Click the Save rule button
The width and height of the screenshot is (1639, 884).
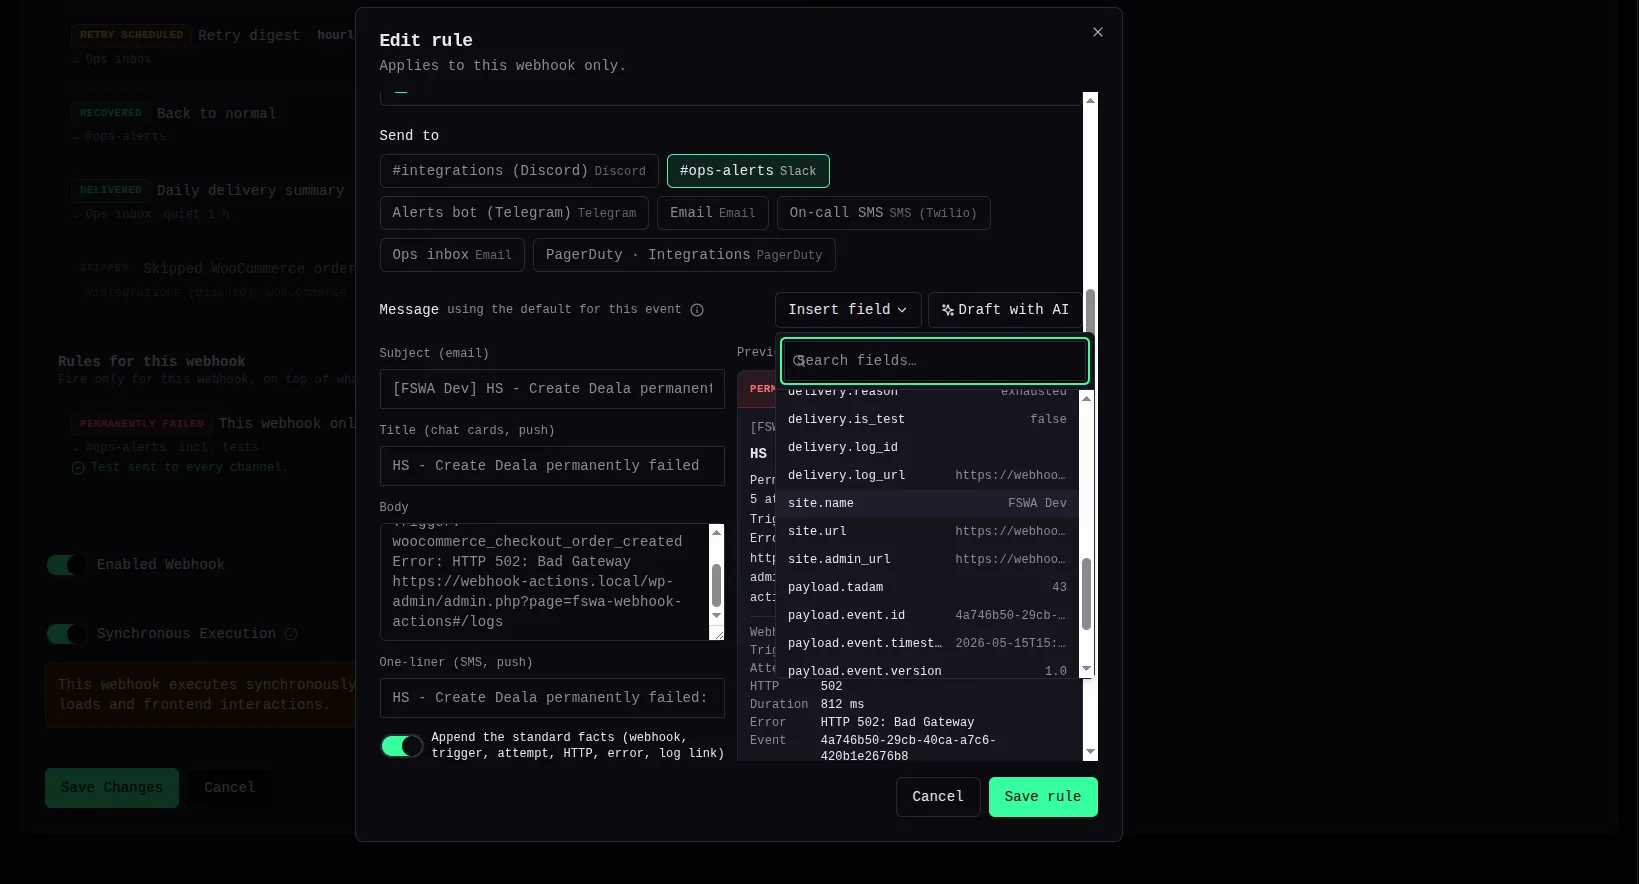point(1043,797)
